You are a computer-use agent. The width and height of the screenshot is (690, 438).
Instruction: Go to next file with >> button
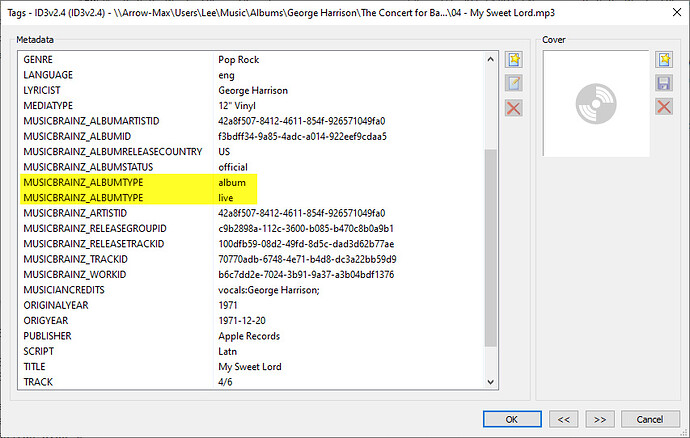pos(600,420)
